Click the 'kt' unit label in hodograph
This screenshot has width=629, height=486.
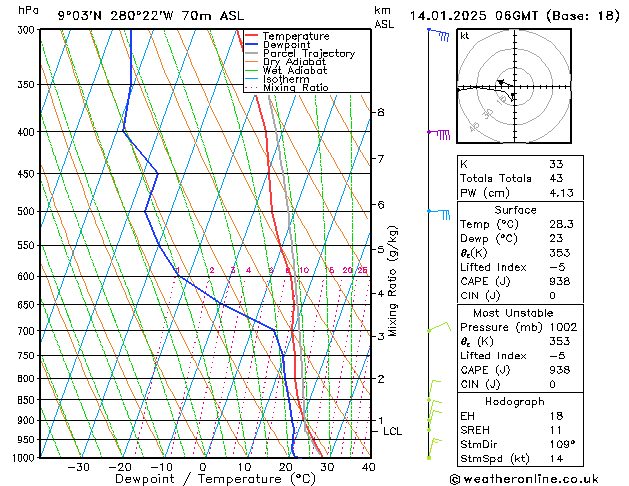[x=465, y=36]
